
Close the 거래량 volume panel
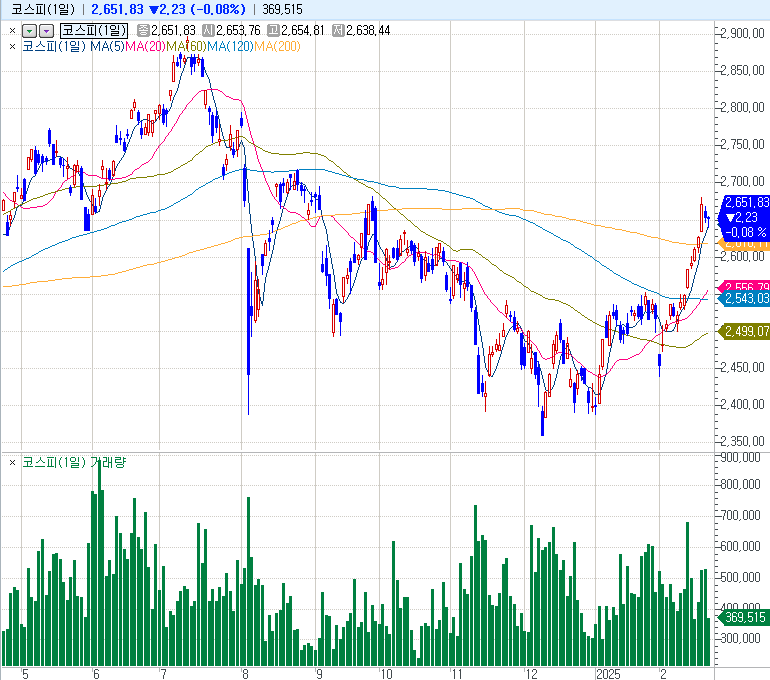tap(12, 462)
